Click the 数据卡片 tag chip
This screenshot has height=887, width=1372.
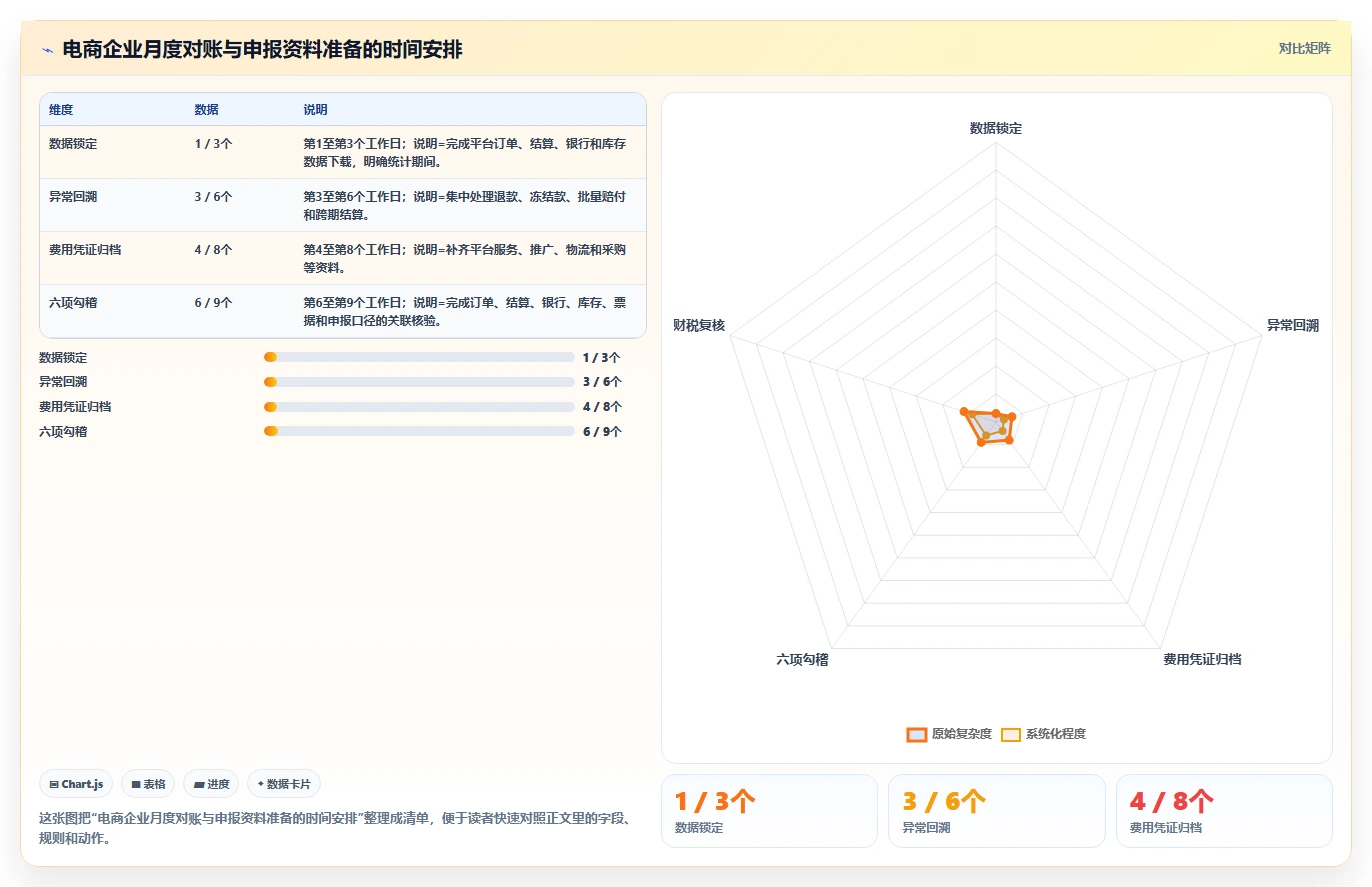(x=284, y=784)
